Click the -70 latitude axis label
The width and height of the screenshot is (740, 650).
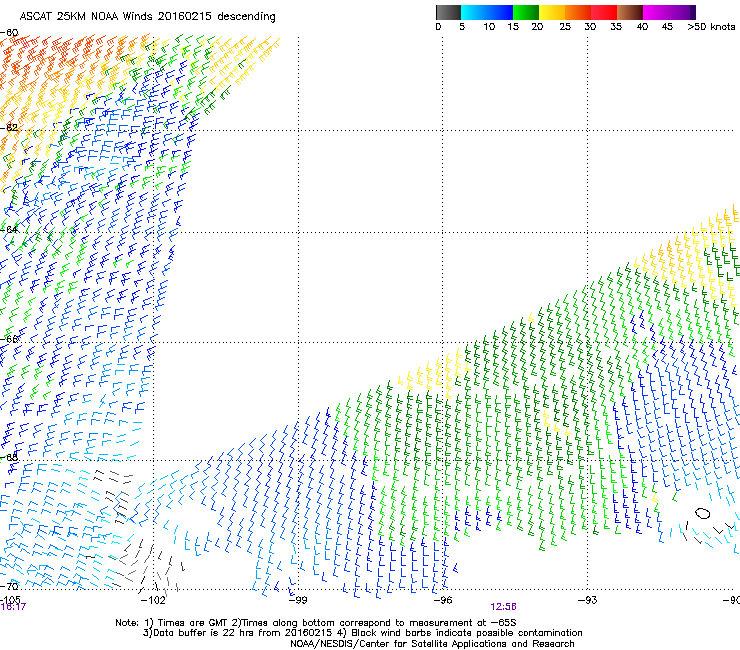(x=9, y=586)
